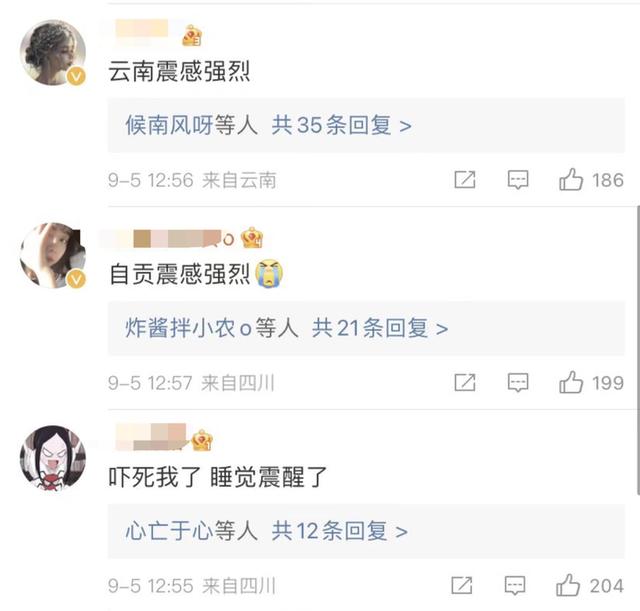Repost the 云南震感强烈 comment
640x611 pixels.
coord(465,180)
